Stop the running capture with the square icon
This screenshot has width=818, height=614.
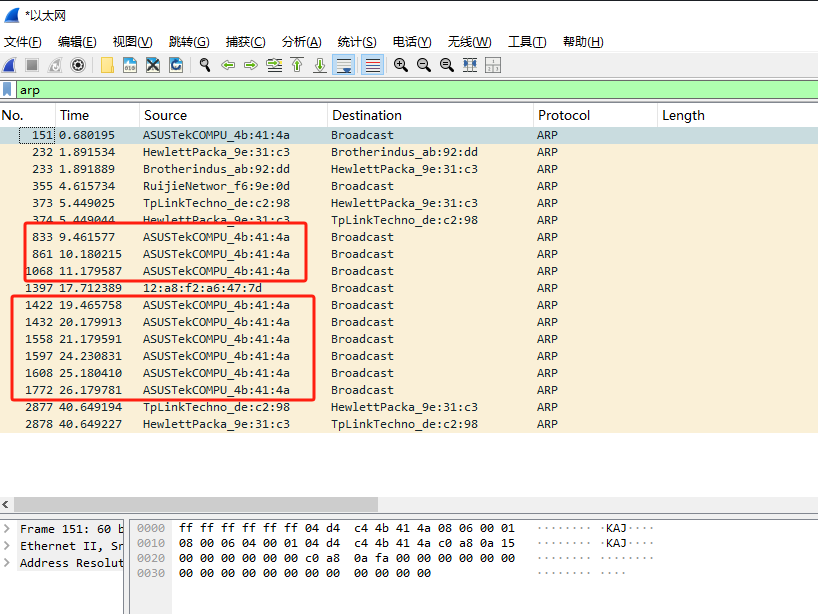(32, 65)
